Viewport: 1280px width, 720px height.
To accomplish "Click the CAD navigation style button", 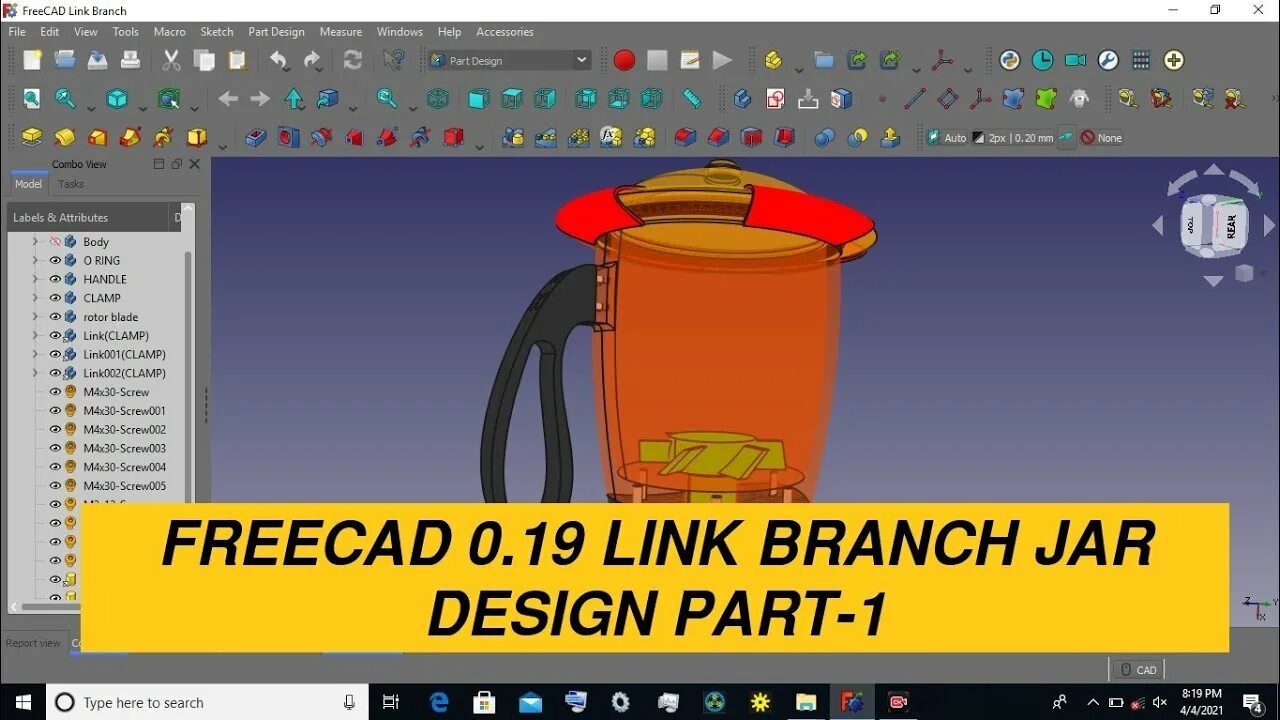I will point(1138,670).
